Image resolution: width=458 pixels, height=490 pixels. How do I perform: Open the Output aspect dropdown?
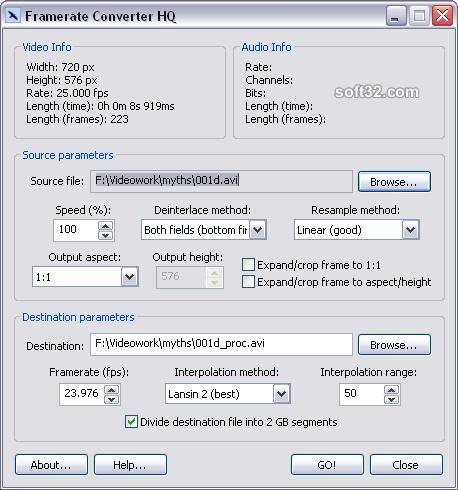130,277
